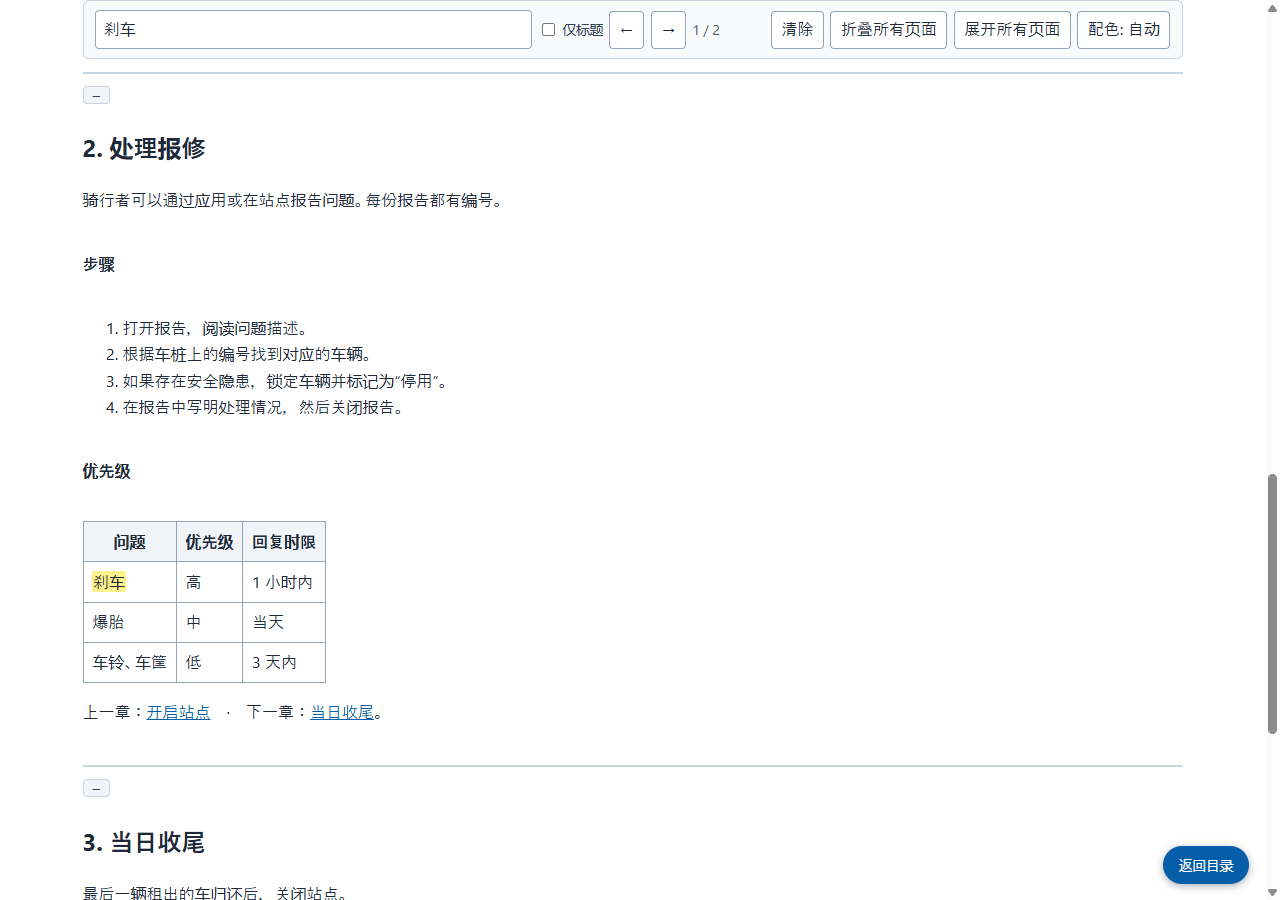
Task: Click the highlighted 刹车 table cell
Action: click(129, 582)
